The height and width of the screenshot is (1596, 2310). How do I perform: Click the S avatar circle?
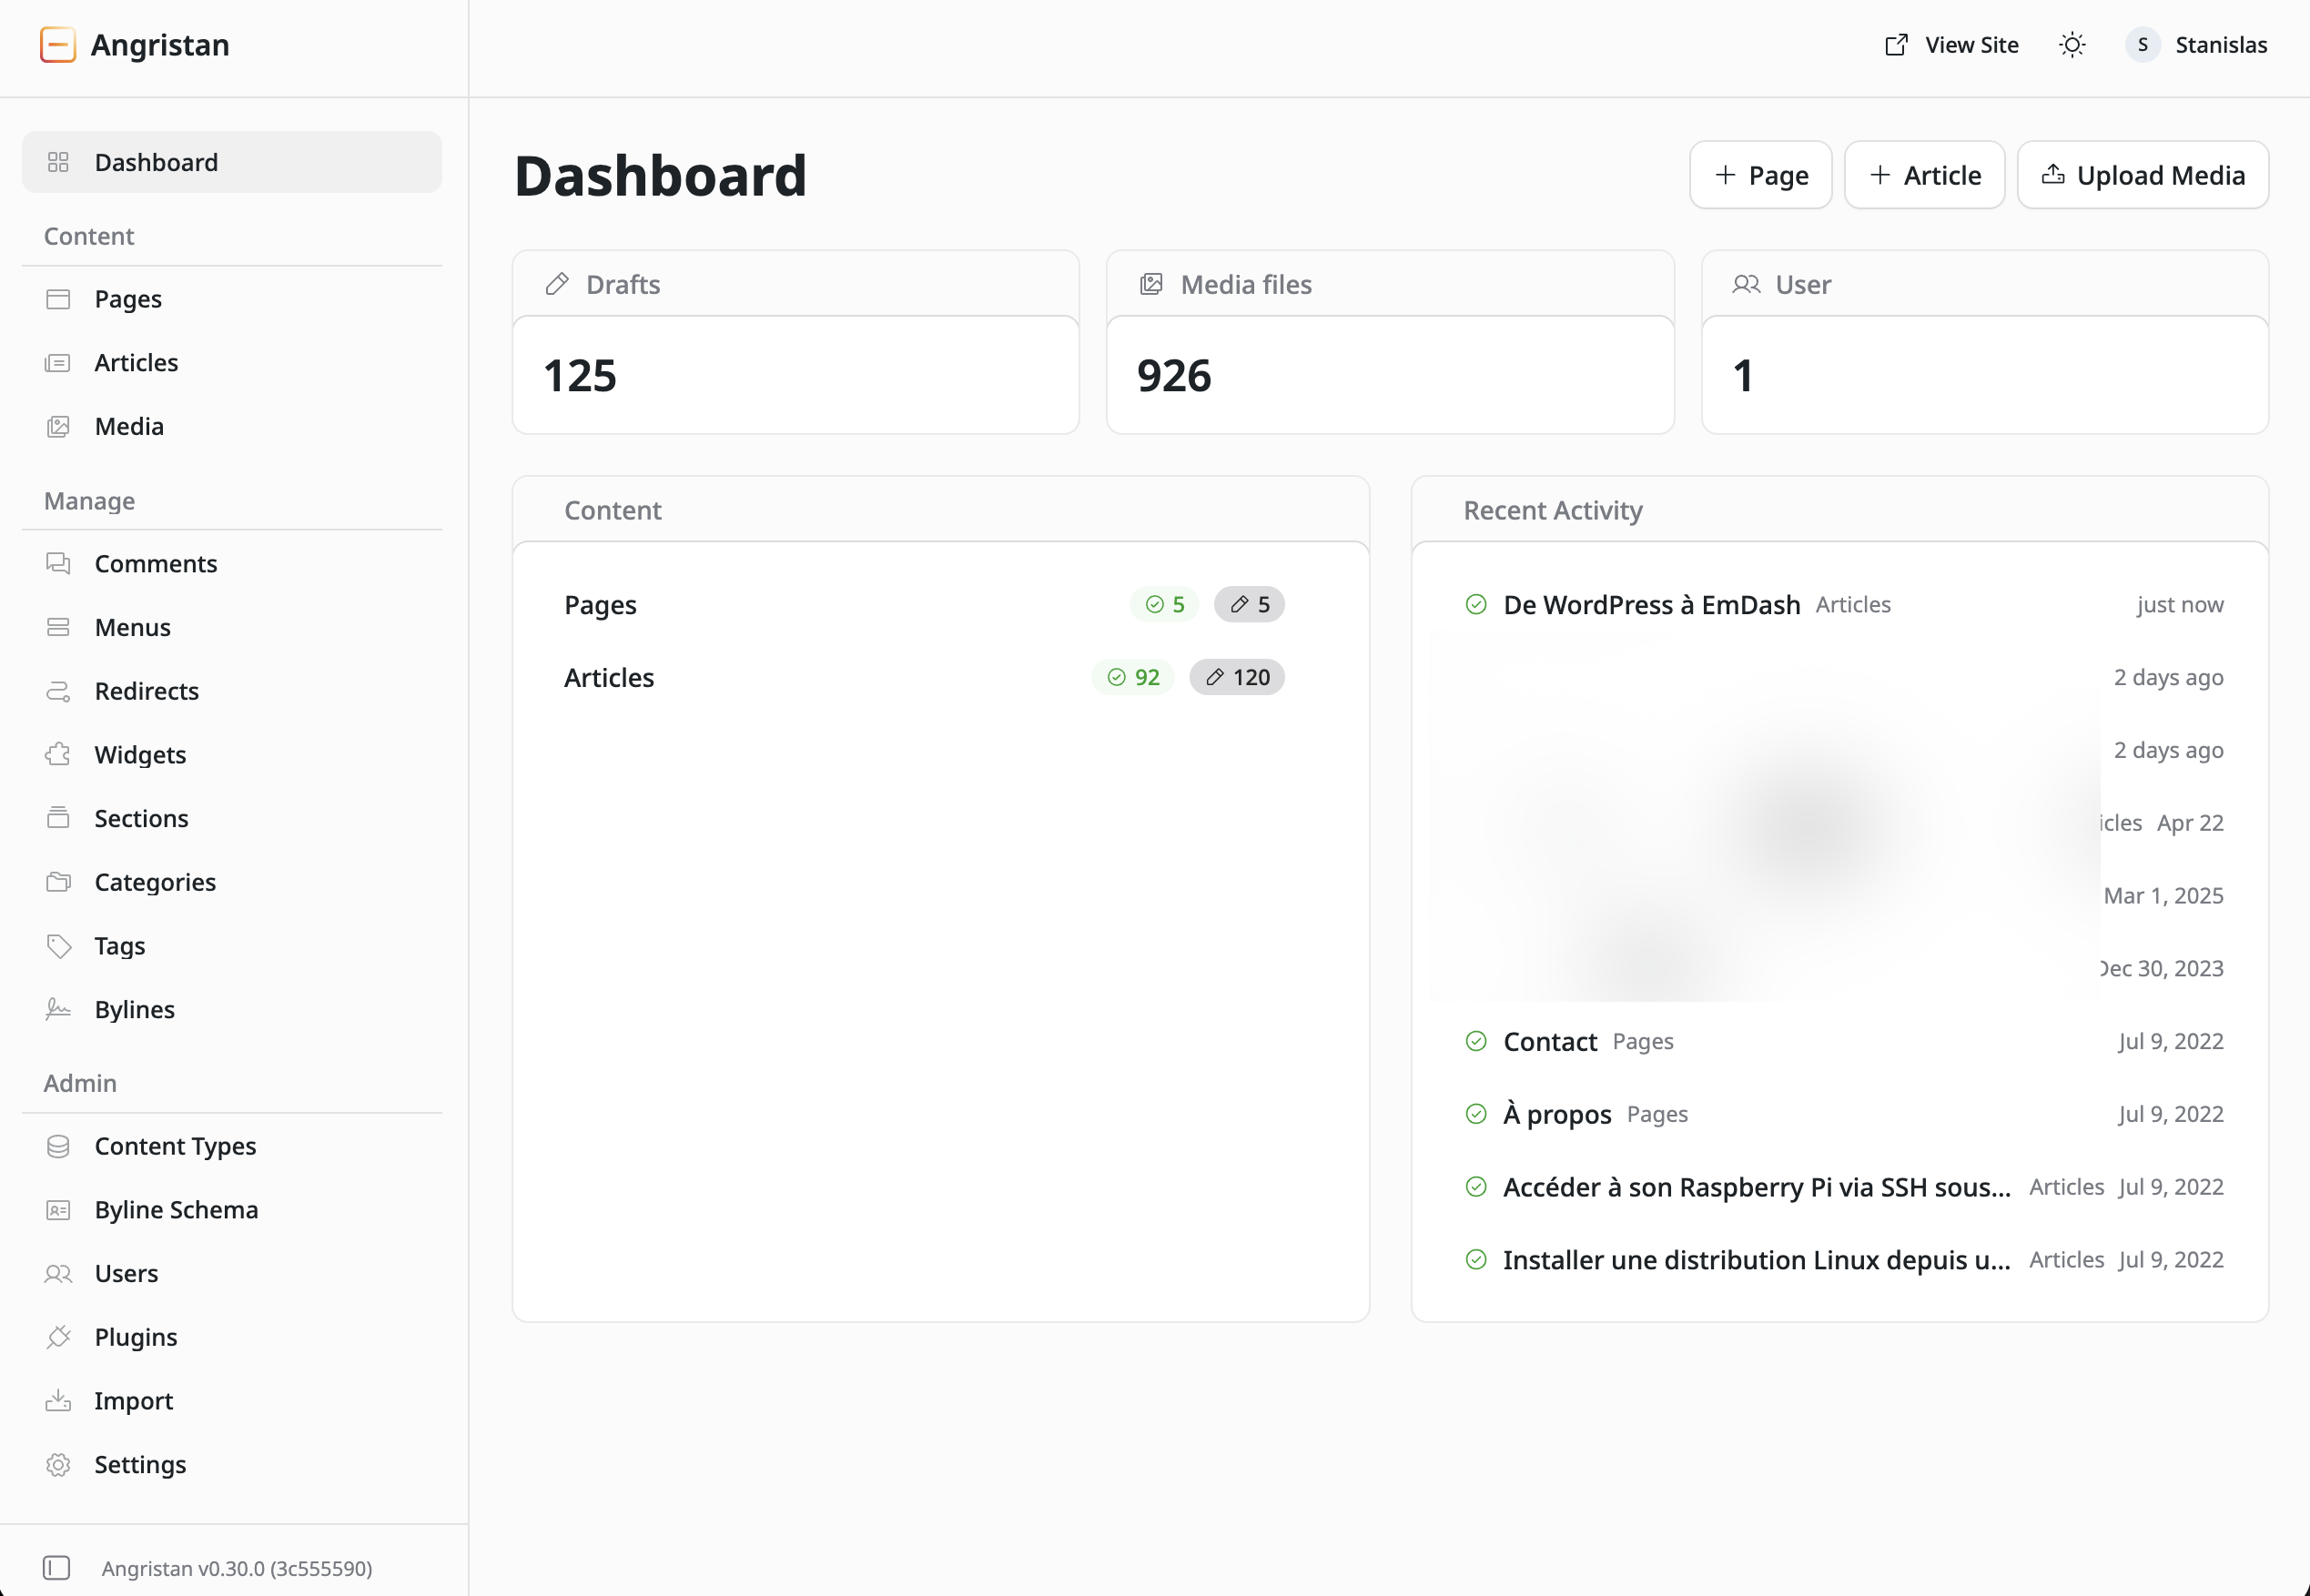pos(2143,45)
